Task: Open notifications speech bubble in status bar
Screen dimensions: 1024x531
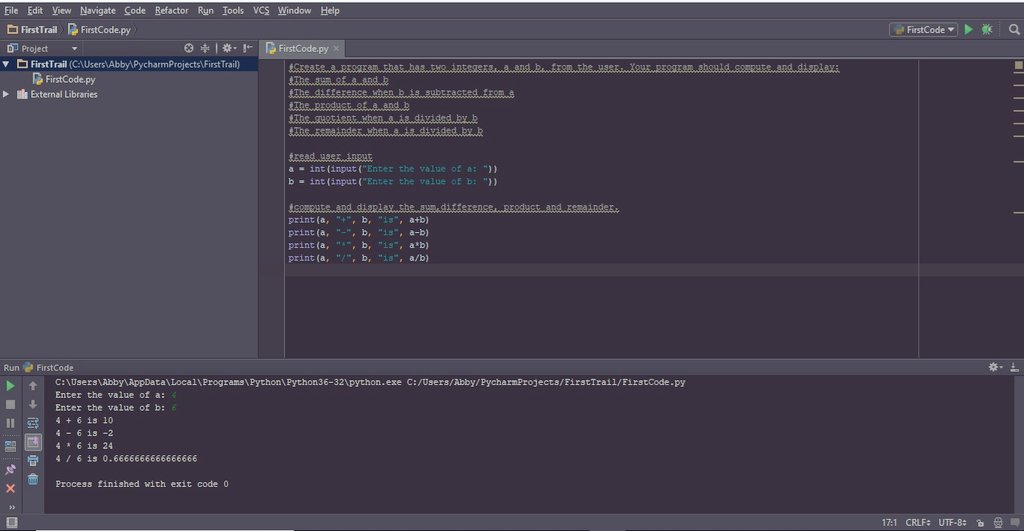Action: pos(1015,523)
